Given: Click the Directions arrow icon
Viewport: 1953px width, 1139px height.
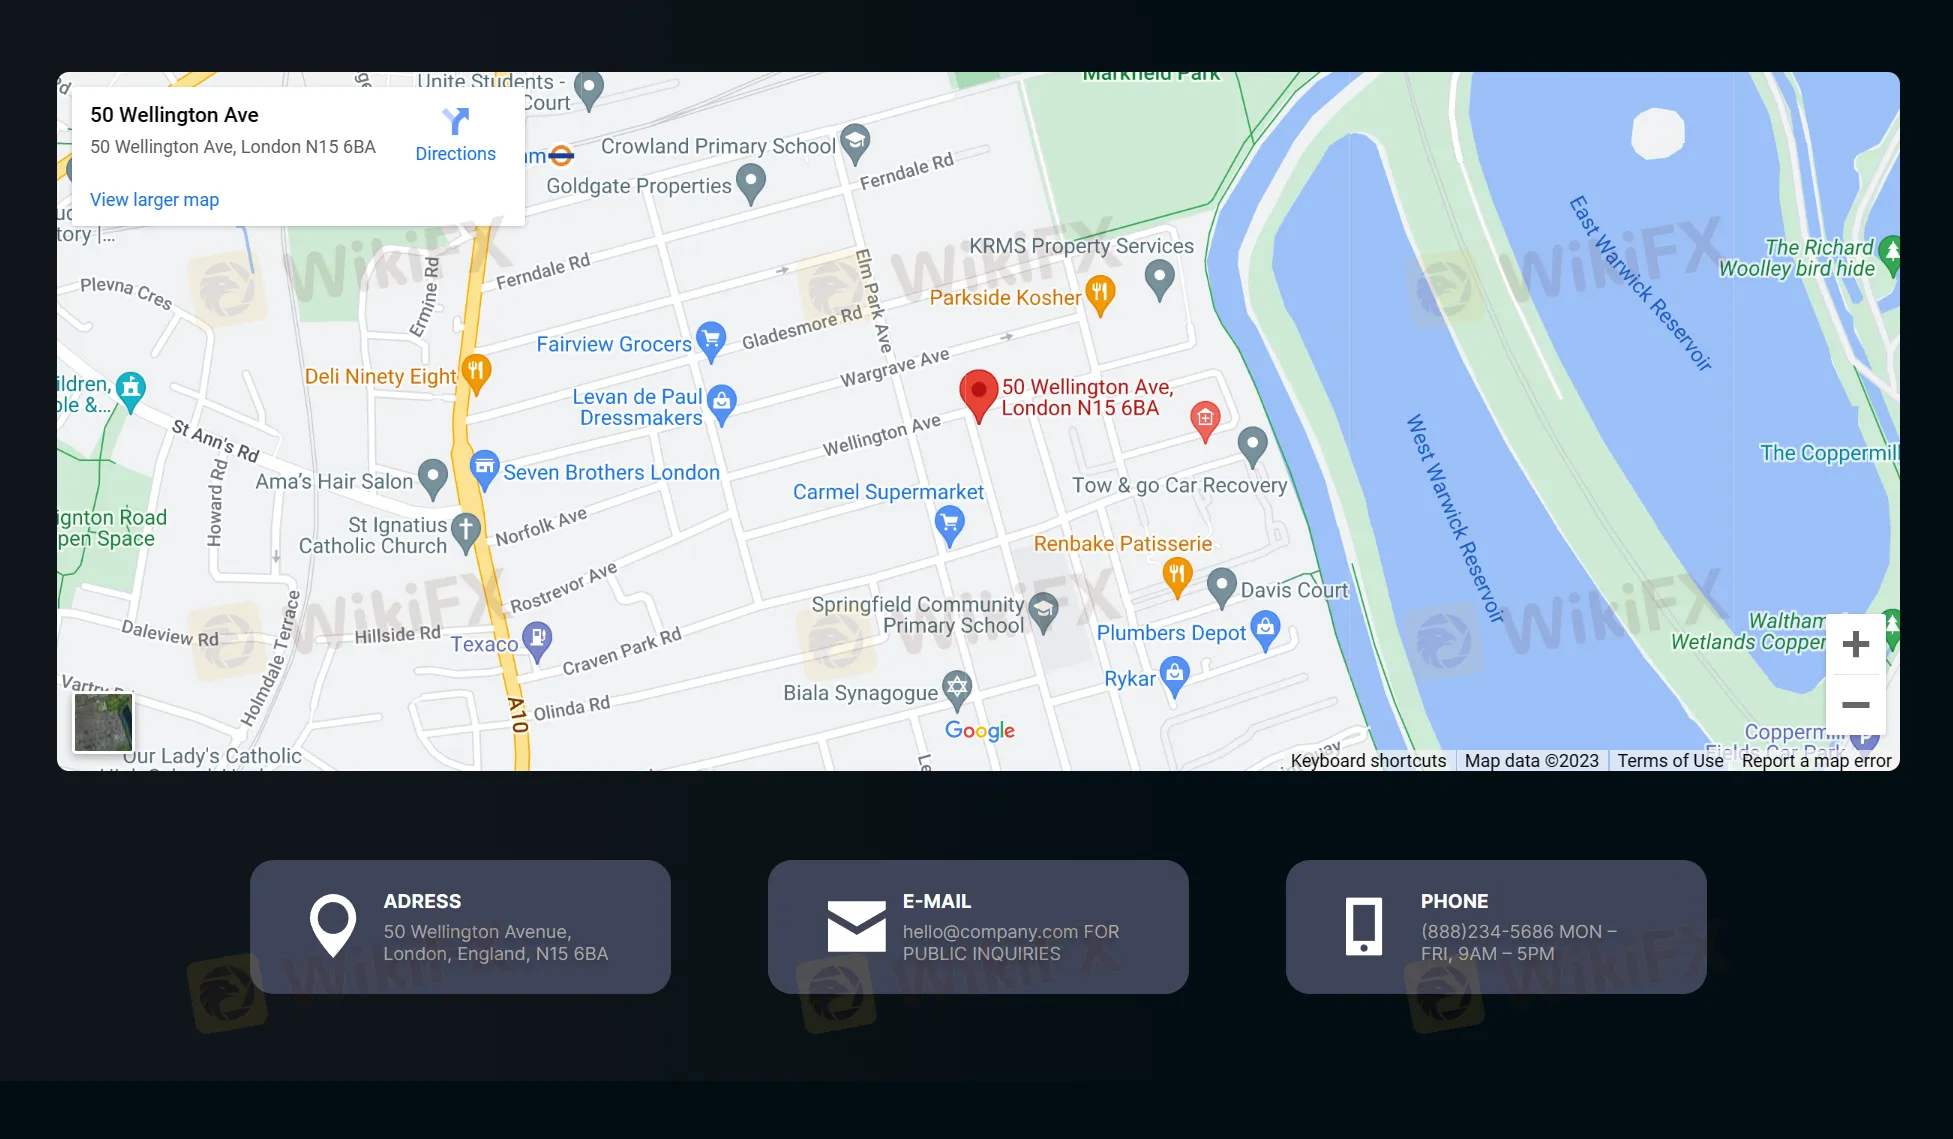Looking at the screenshot, I should 455,122.
